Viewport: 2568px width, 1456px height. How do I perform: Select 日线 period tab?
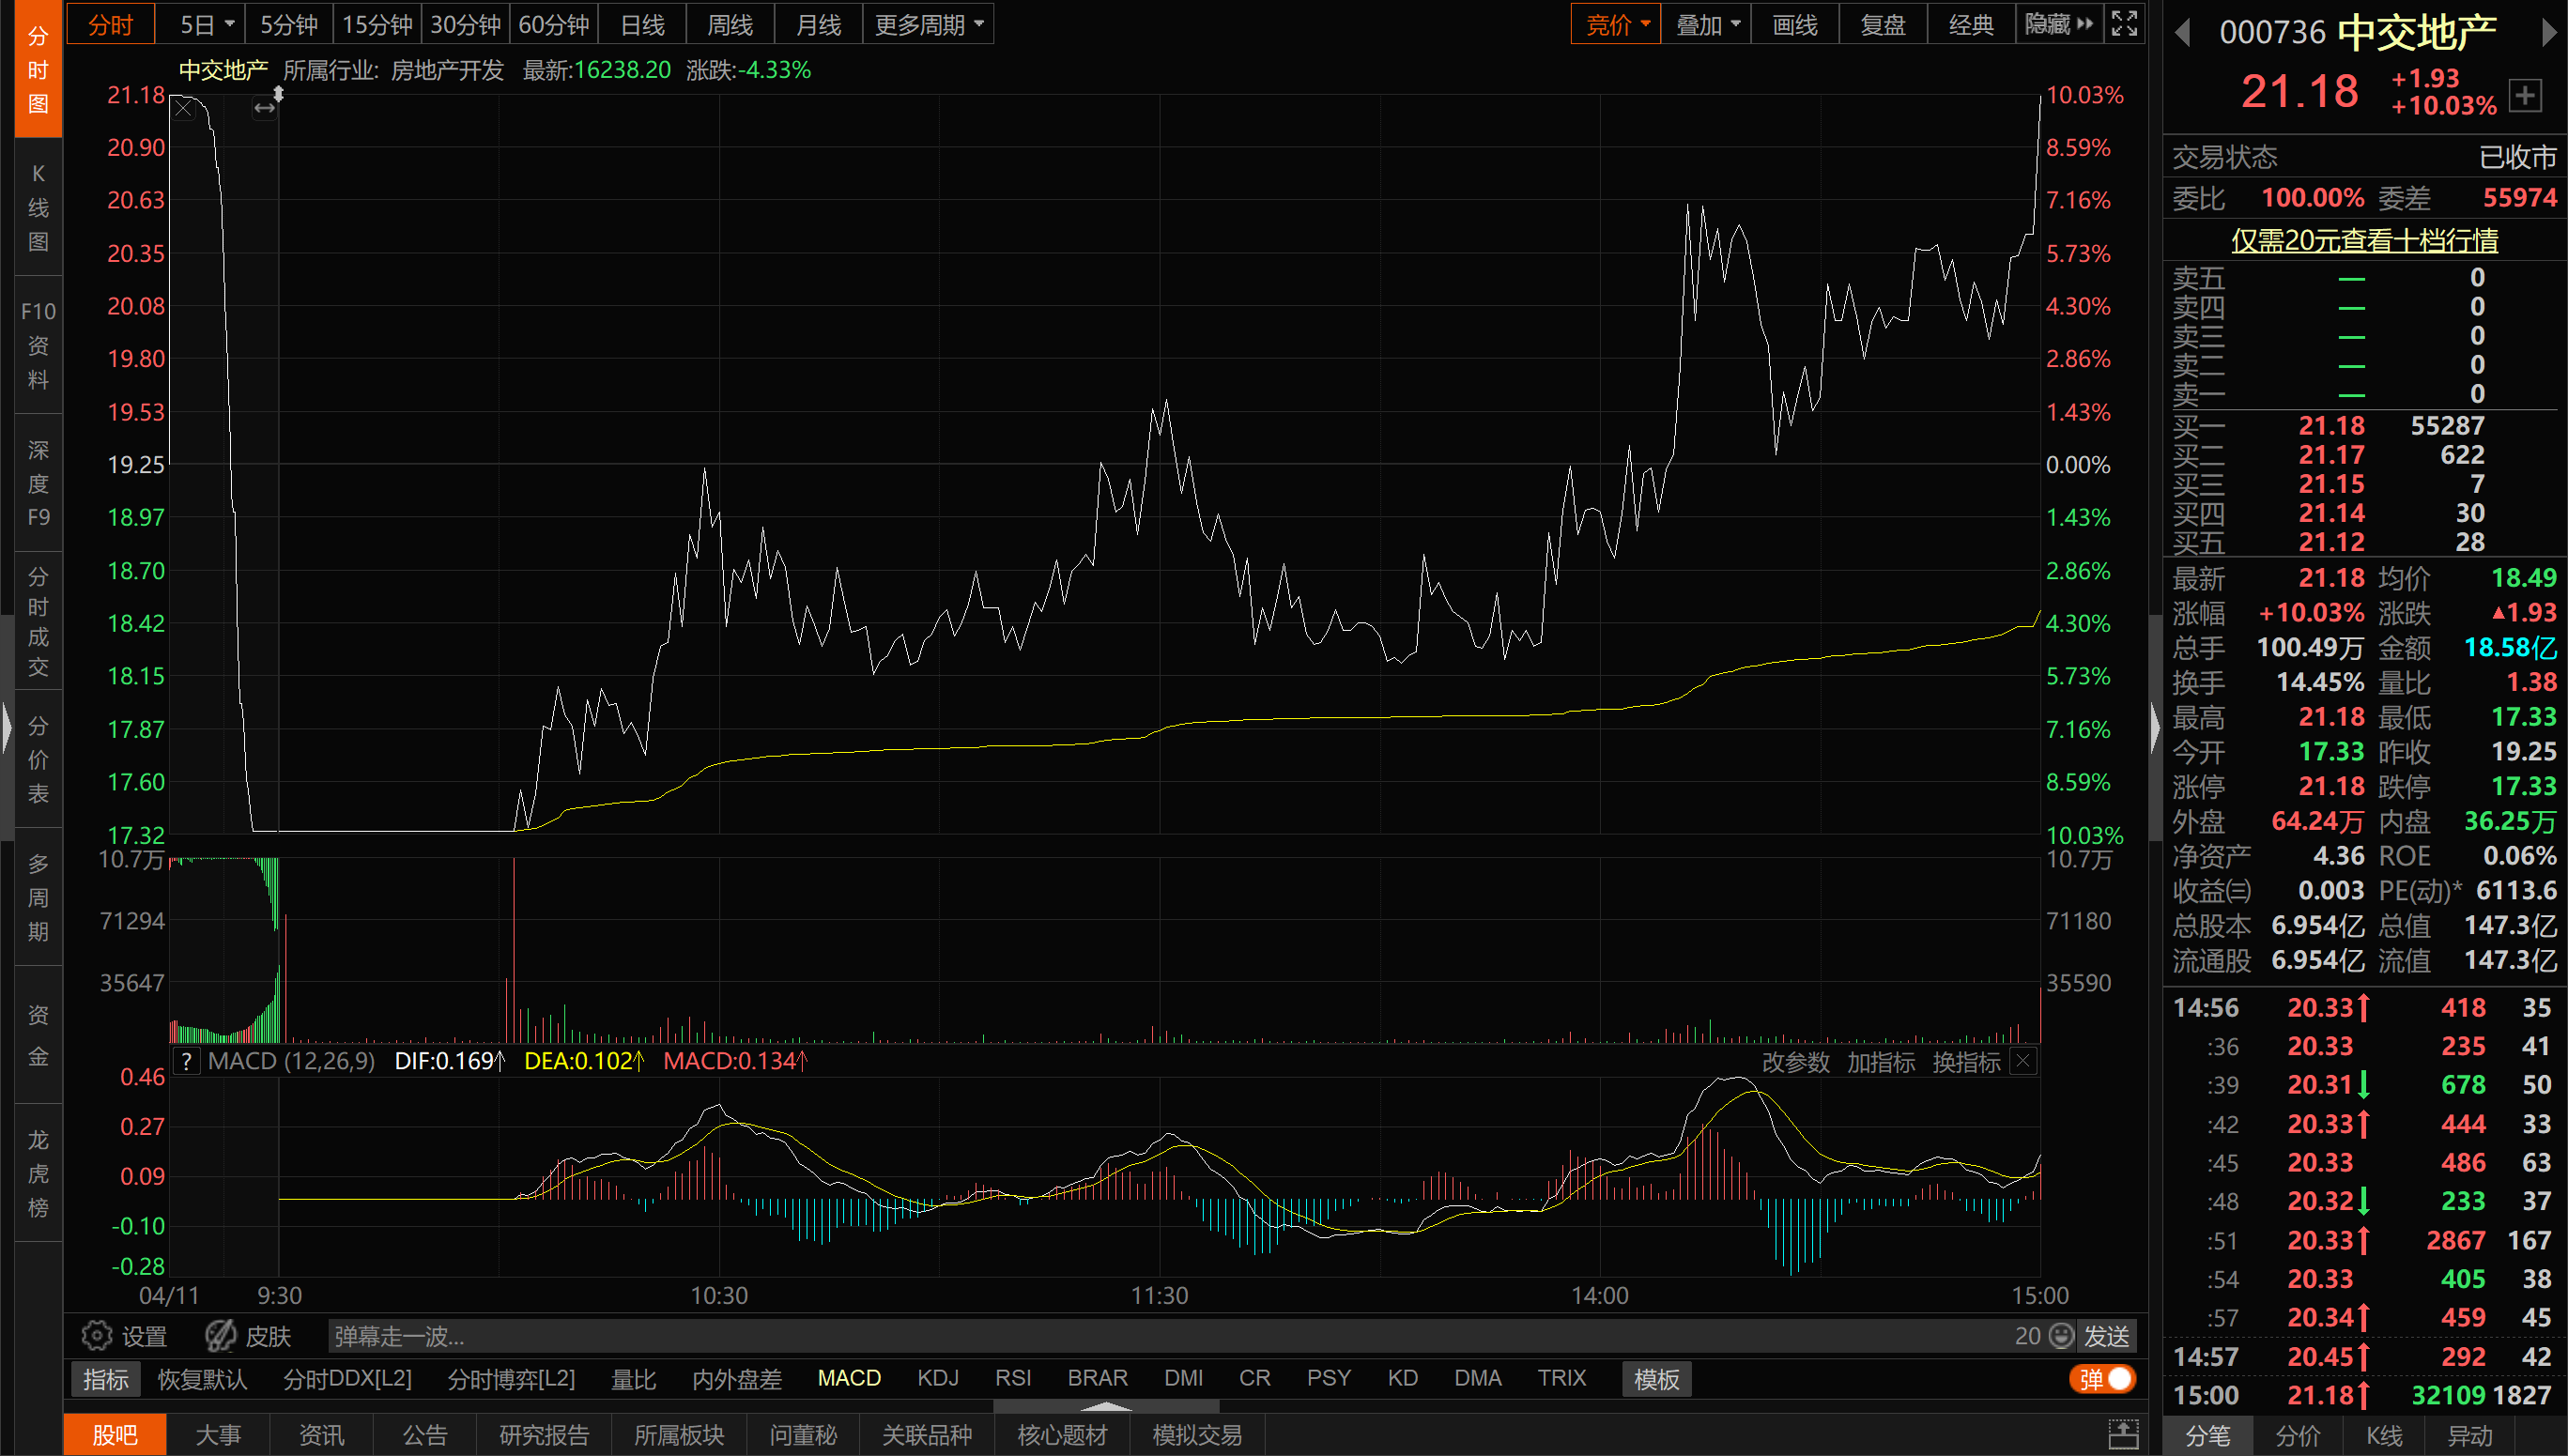642,24
